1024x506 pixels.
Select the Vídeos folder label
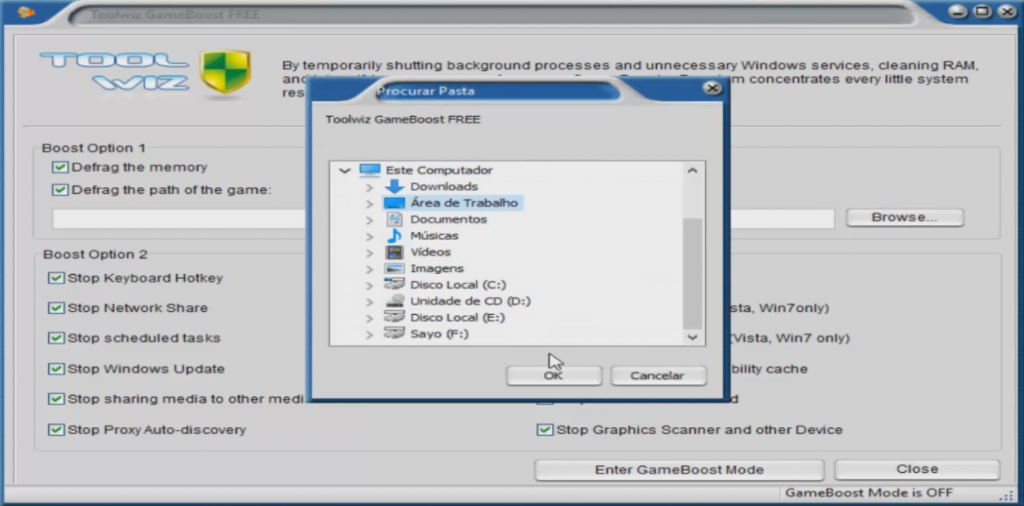pos(430,252)
